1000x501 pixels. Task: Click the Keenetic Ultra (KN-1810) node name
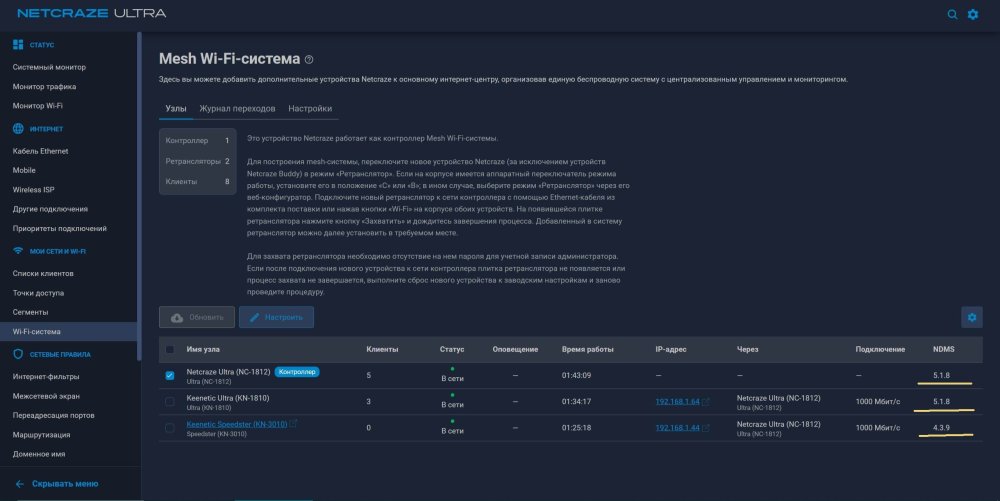[x=228, y=398]
